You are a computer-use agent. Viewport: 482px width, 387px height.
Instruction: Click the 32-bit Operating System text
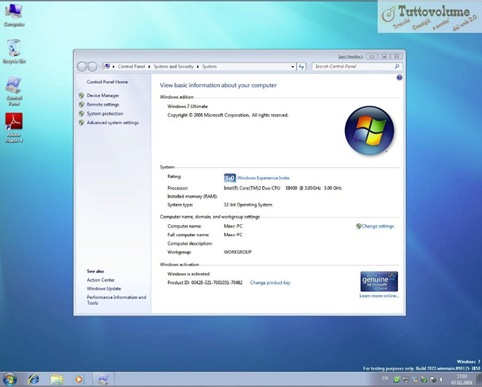[248, 205]
